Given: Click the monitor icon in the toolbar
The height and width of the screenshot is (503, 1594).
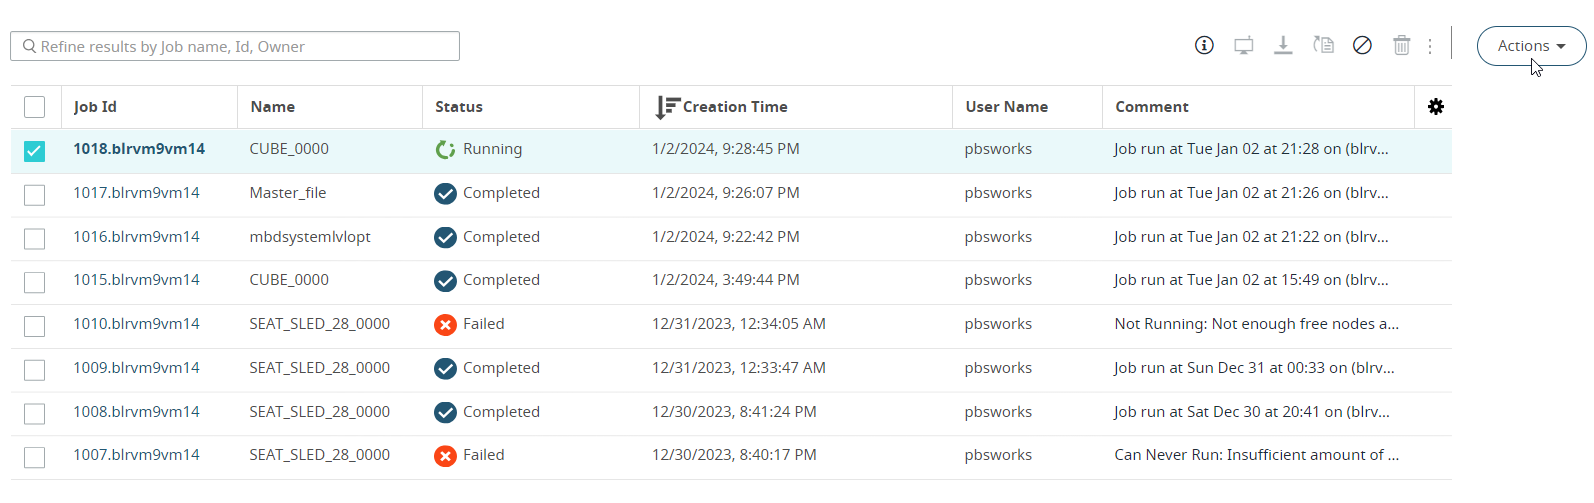Looking at the screenshot, I should coord(1243,45).
